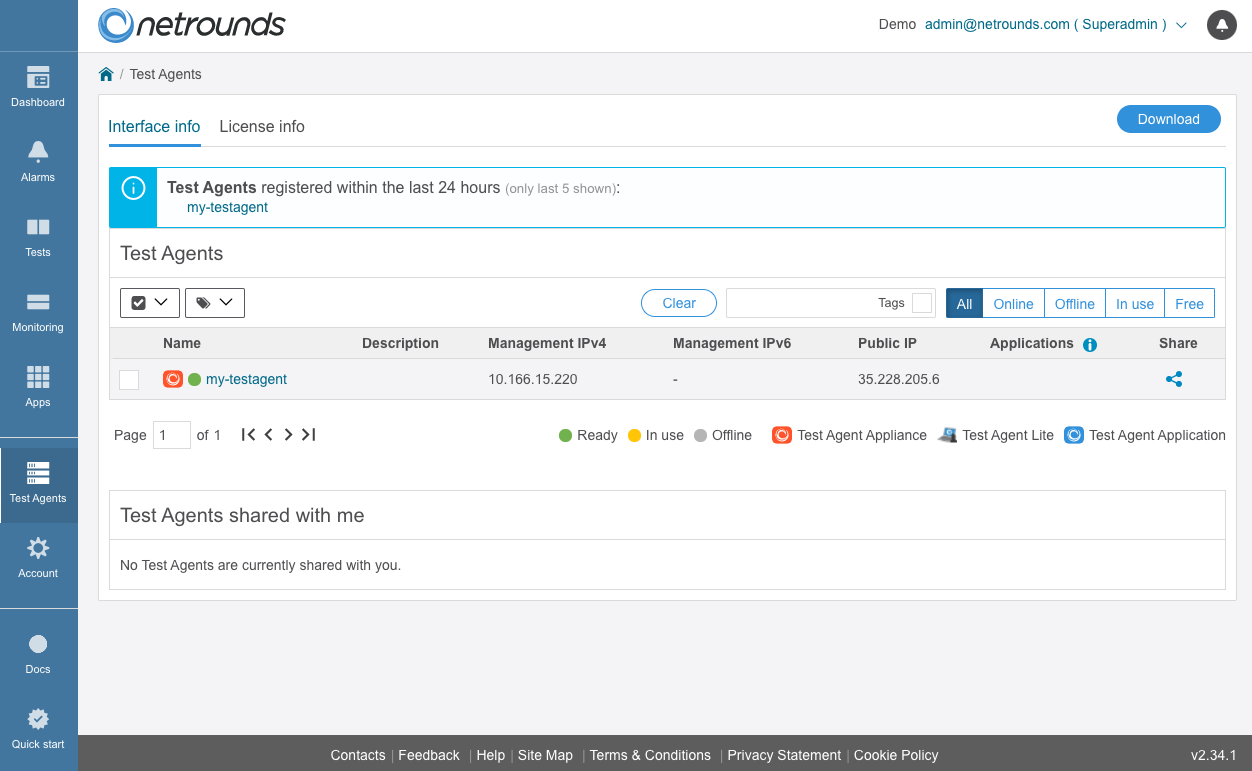
Task: Click the Download button
Action: pos(1168,119)
